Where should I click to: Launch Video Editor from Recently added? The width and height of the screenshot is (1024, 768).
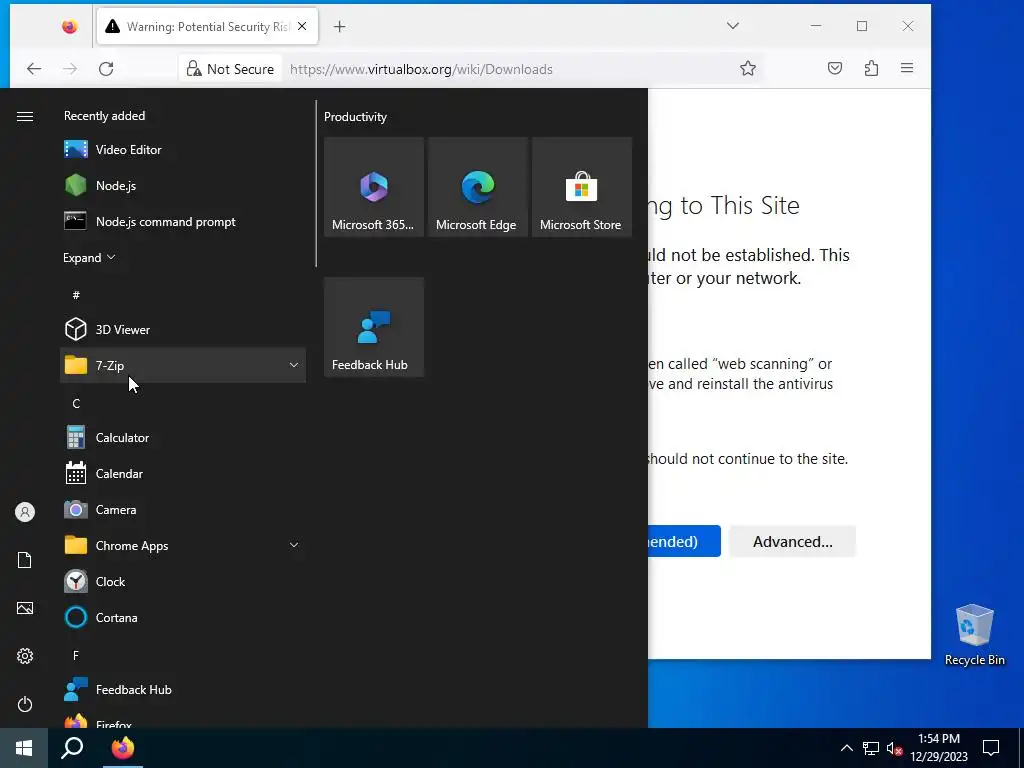click(x=183, y=150)
